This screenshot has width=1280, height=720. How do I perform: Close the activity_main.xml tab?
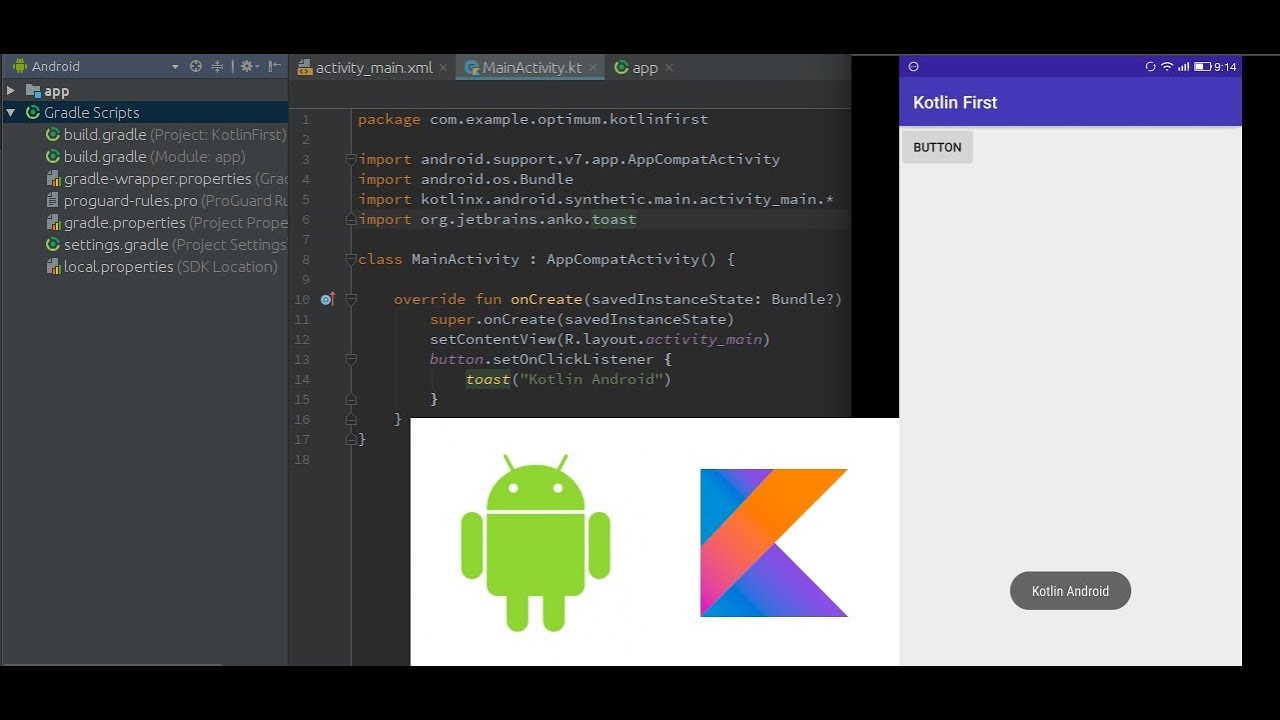click(x=443, y=68)
